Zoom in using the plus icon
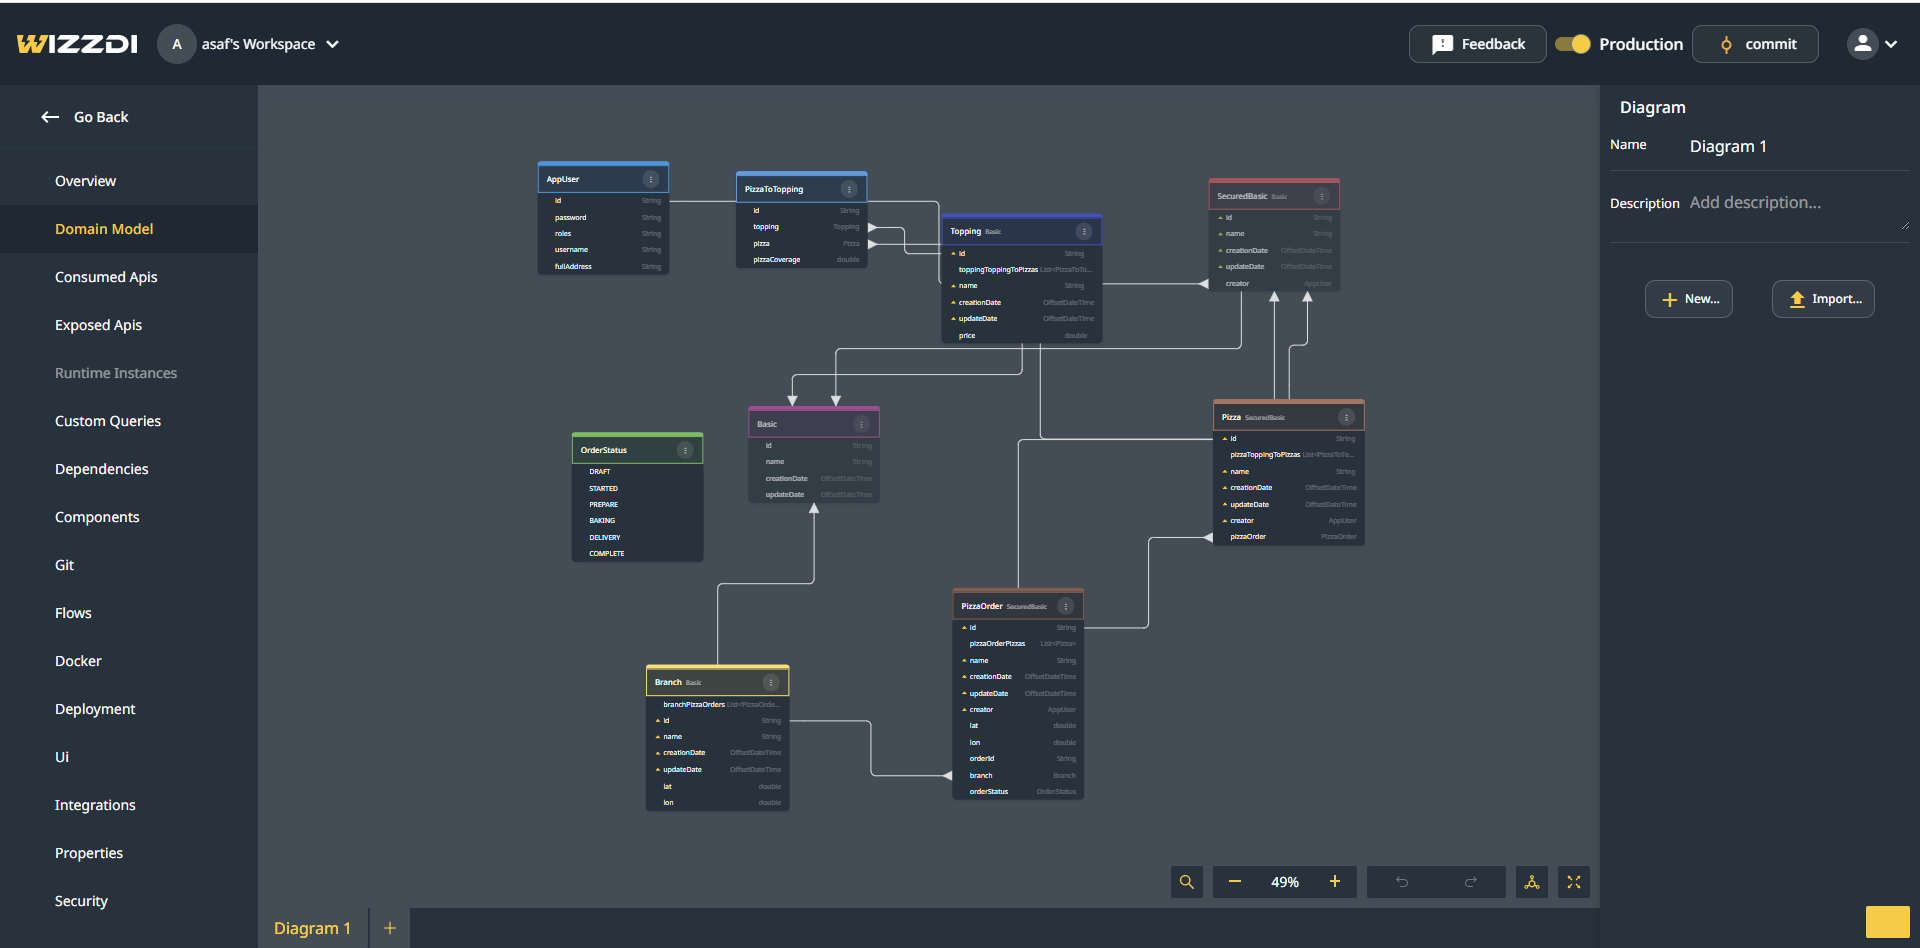 coord(1334,882)
